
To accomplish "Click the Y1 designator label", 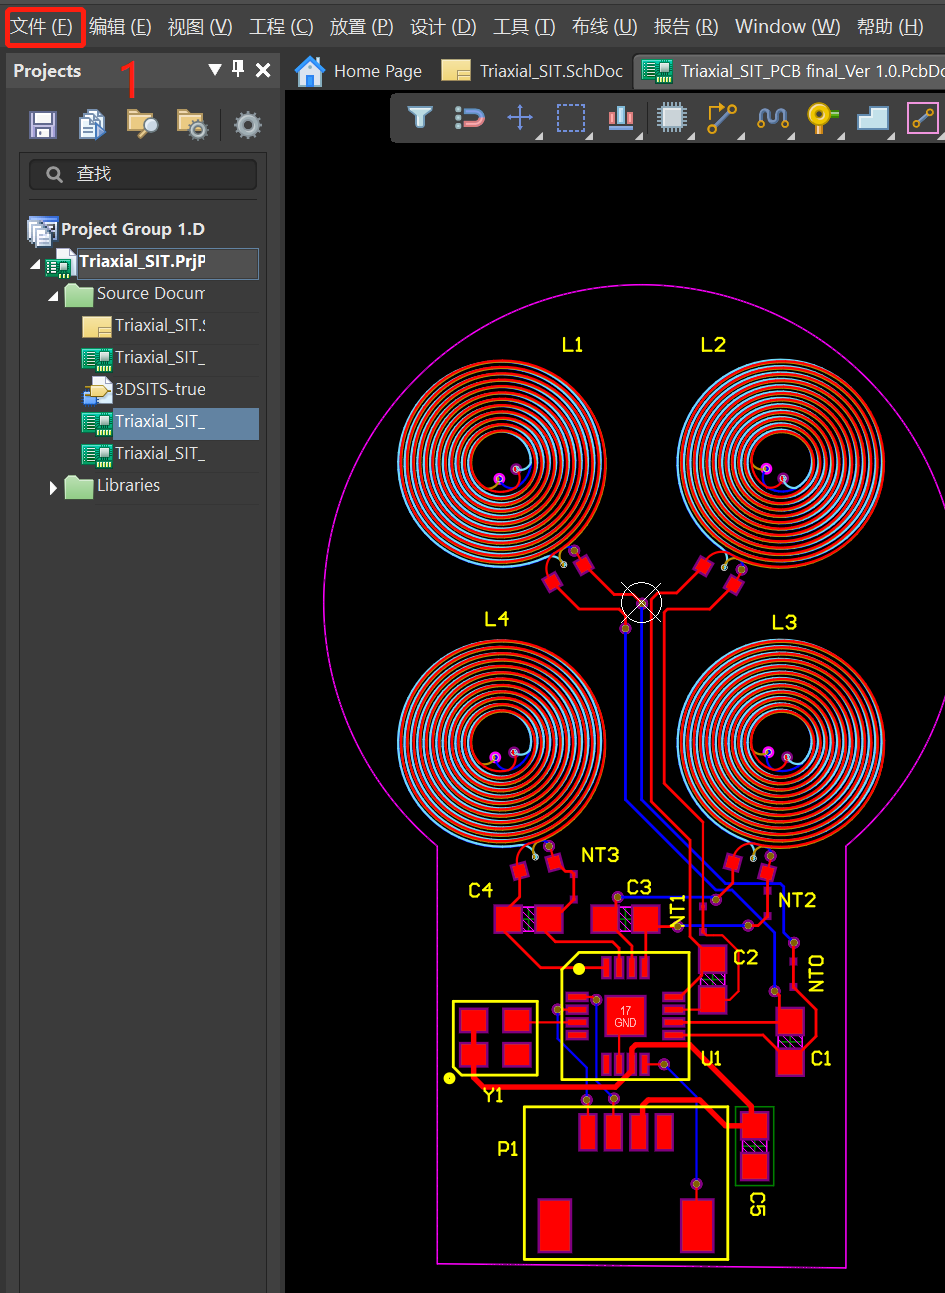I will (x=493, y=1095).
